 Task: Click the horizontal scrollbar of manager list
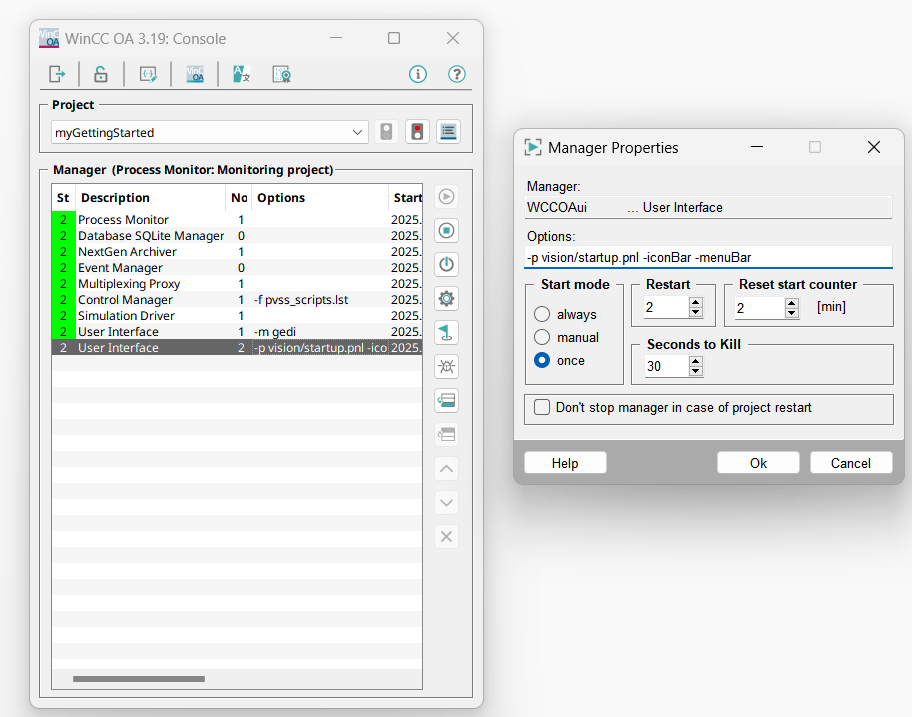pyautogui.click(x=138, y=679)
